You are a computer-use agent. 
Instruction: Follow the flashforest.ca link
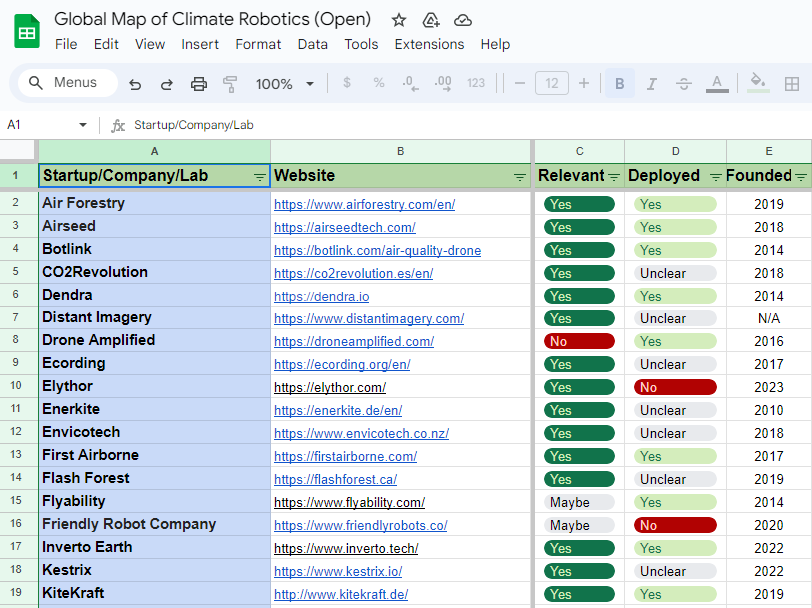pos(336,480)
